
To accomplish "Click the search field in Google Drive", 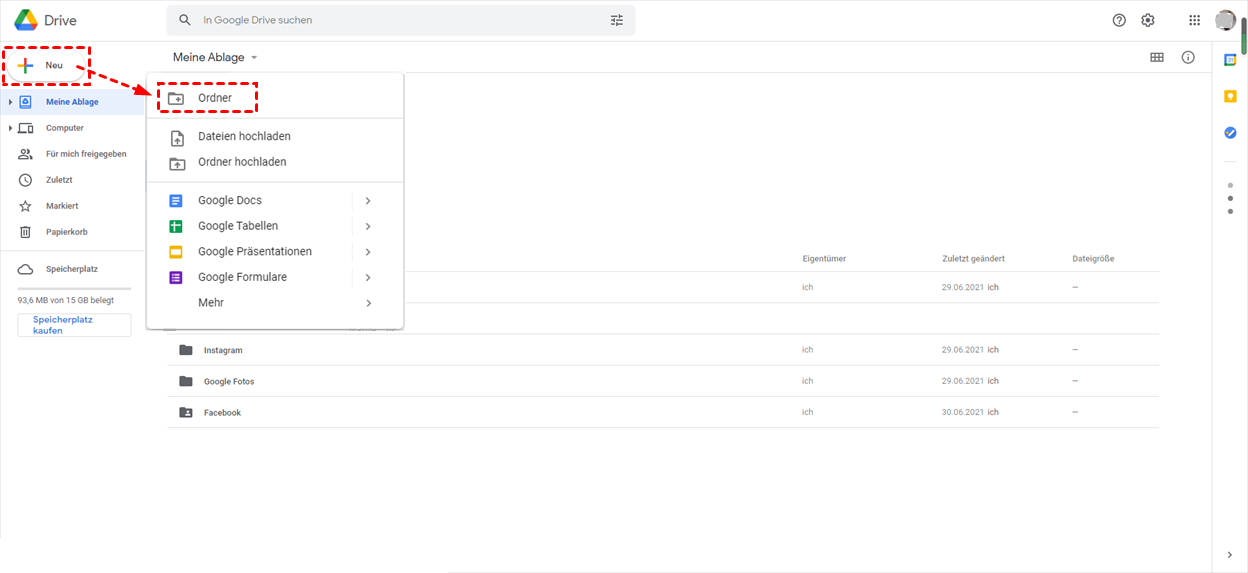I will point(400,20).
